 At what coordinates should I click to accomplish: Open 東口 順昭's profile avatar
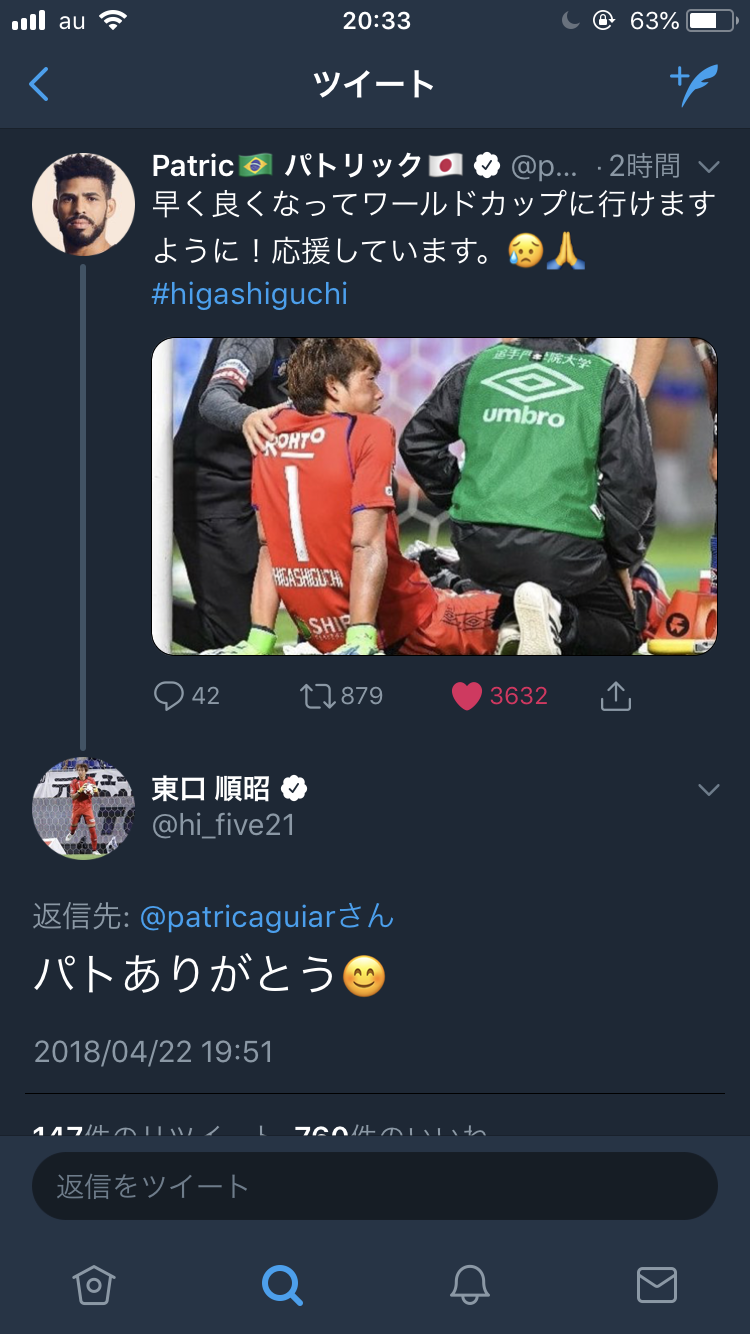pyautogui.click(x=84, y=807)
